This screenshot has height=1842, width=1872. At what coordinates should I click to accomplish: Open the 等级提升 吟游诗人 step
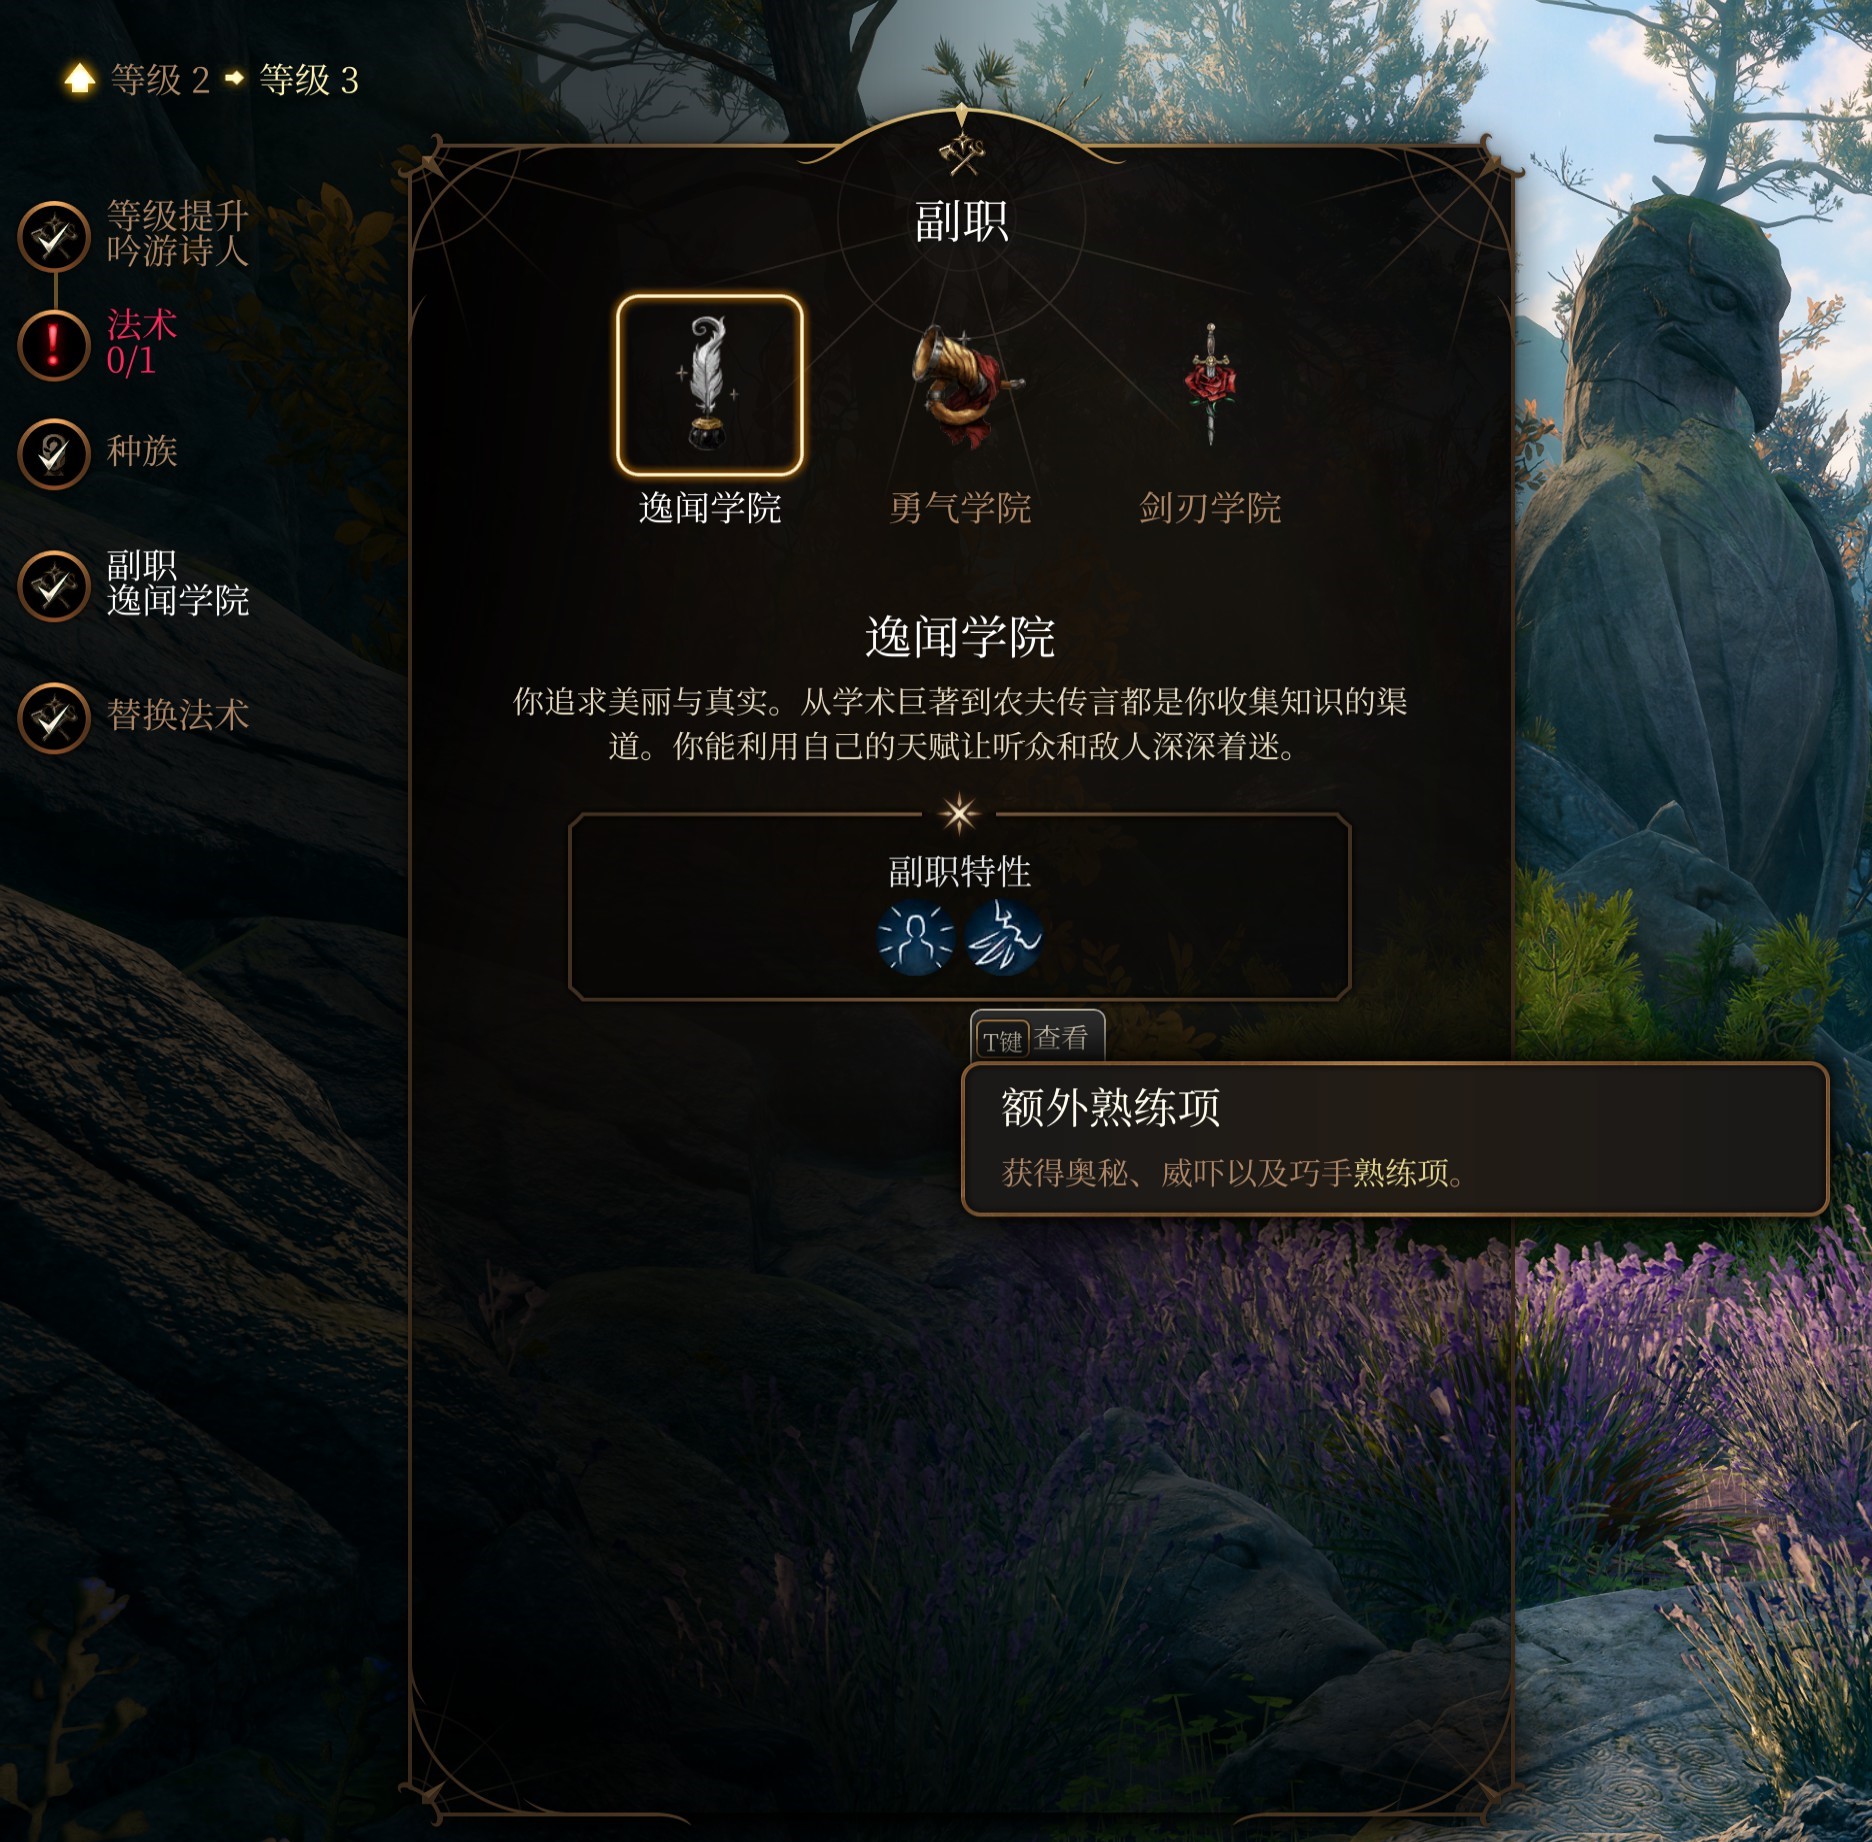tap(134, 236)
